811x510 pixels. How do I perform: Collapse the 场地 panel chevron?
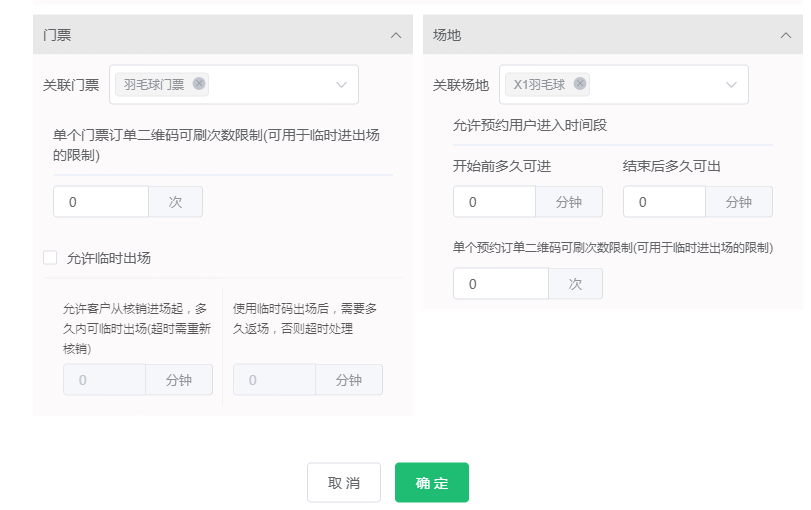[785, 35]
